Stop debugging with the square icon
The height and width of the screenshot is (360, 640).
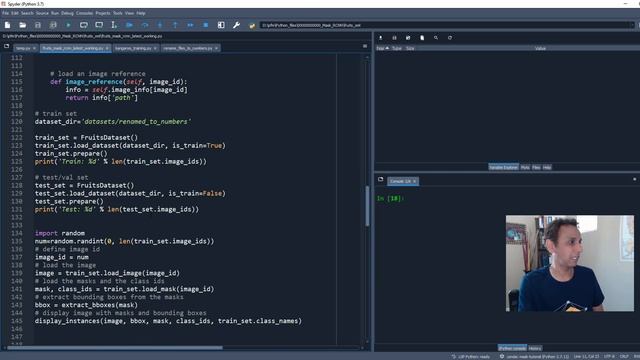coord(206,25)
